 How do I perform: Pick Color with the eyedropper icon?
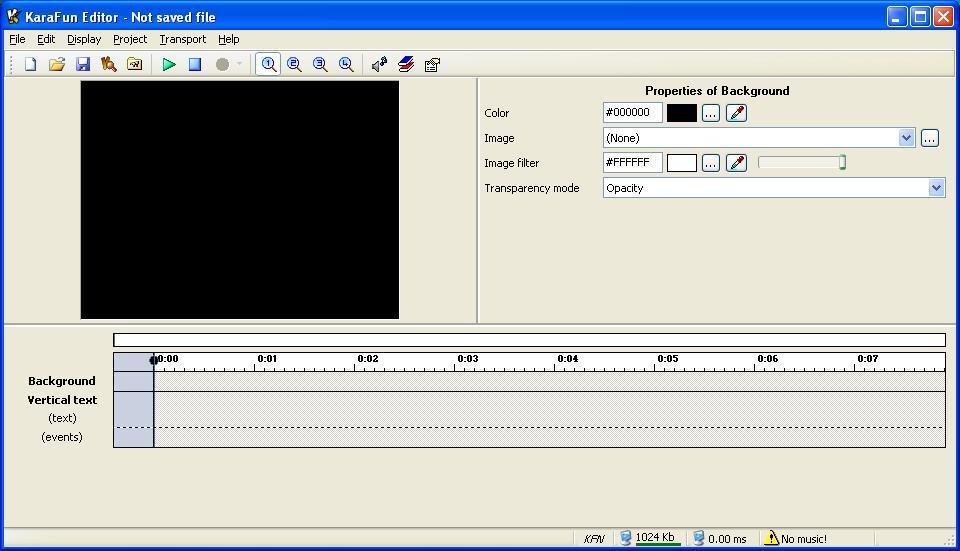point(737,113)
